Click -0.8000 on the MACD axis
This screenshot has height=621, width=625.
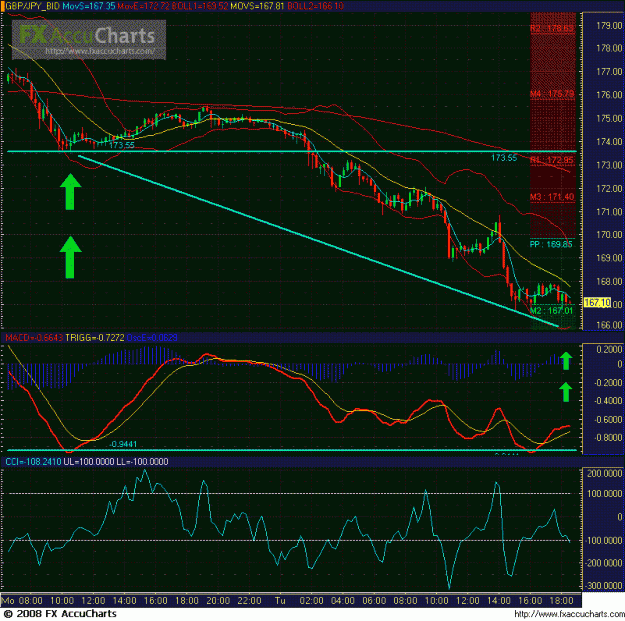[608, 438]
